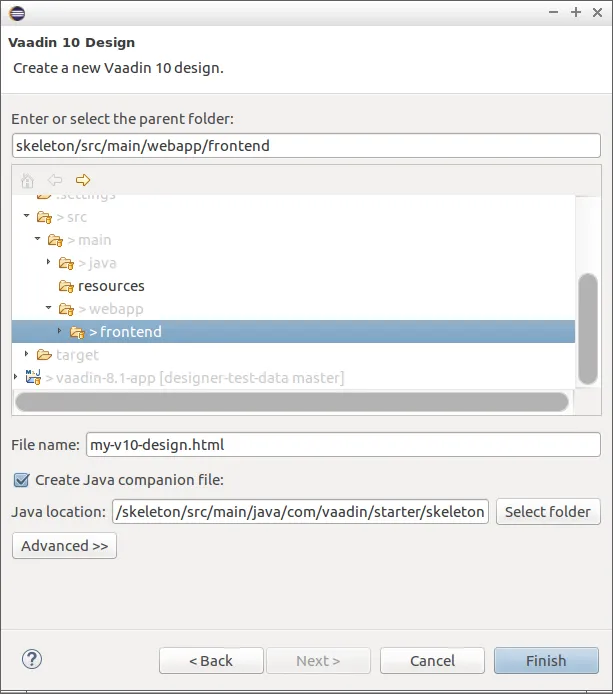Select the 'resources' tree row

coord(293,286)
